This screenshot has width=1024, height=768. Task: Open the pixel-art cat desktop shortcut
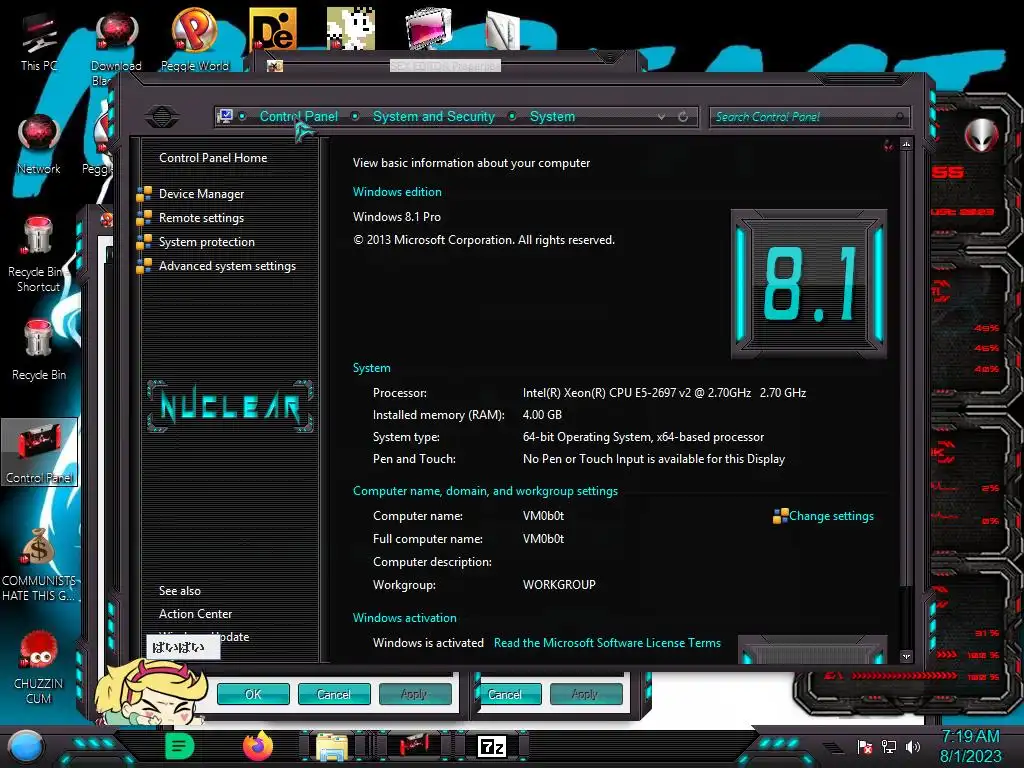tap(351, 29)
